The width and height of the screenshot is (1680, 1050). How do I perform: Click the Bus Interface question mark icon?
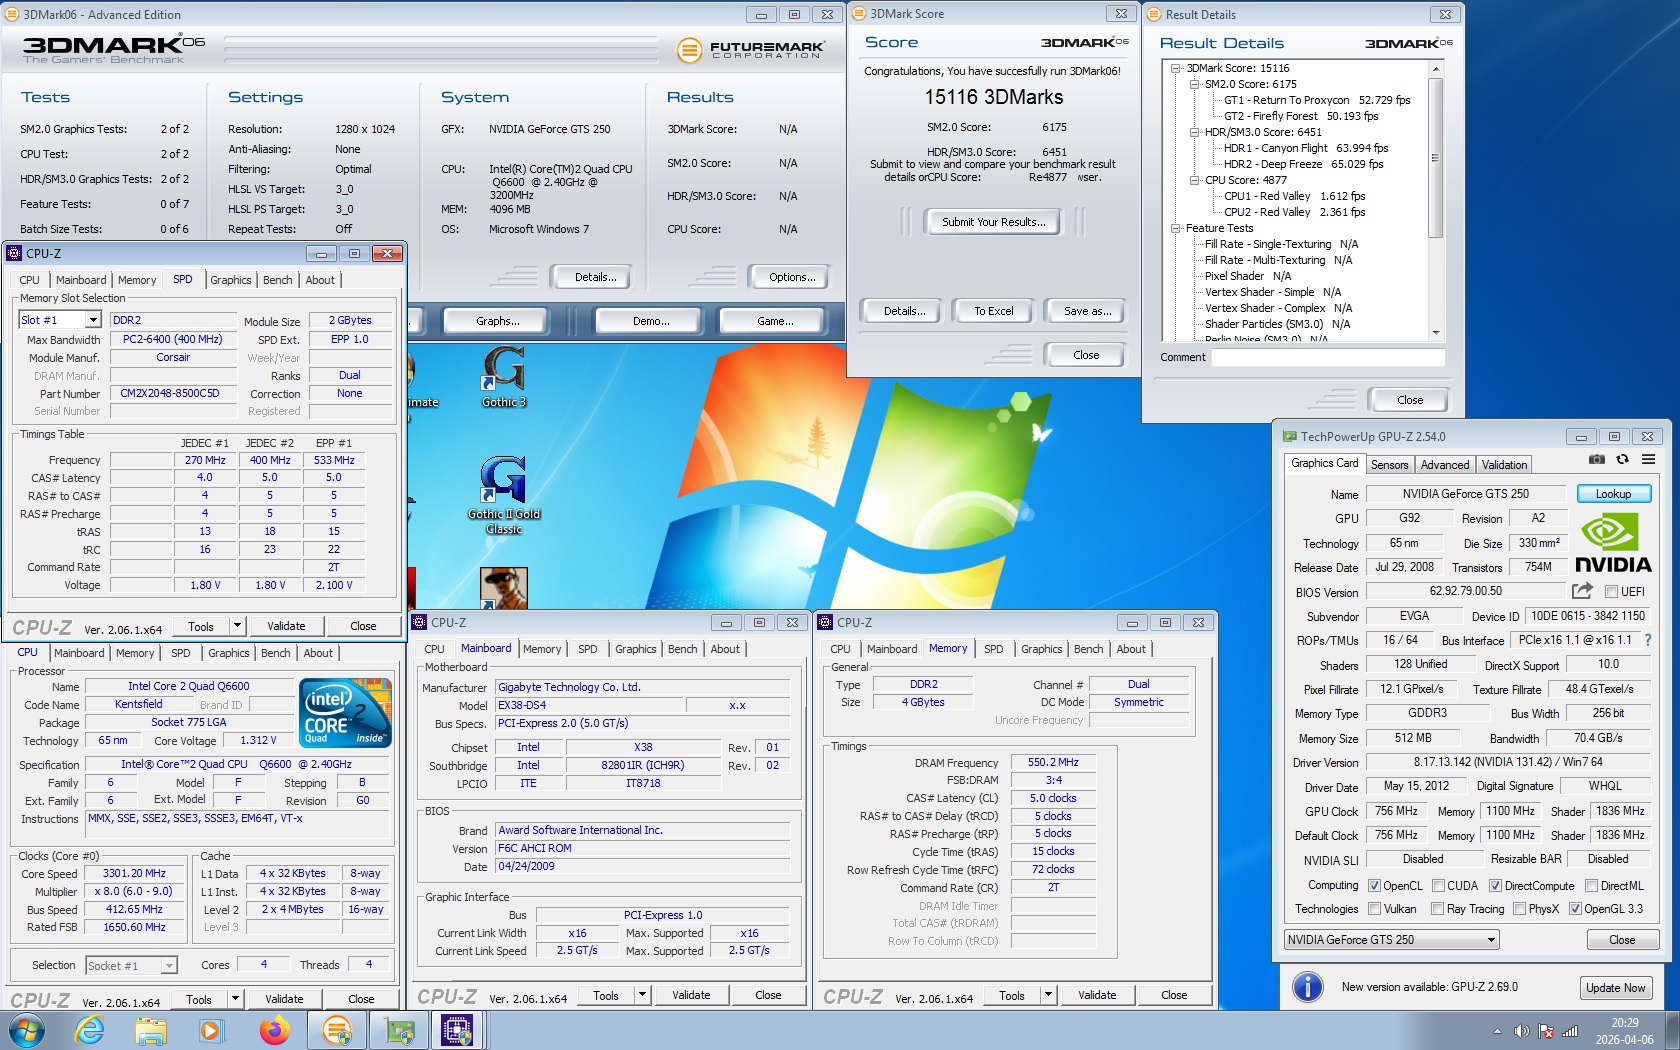(1648, 640)
